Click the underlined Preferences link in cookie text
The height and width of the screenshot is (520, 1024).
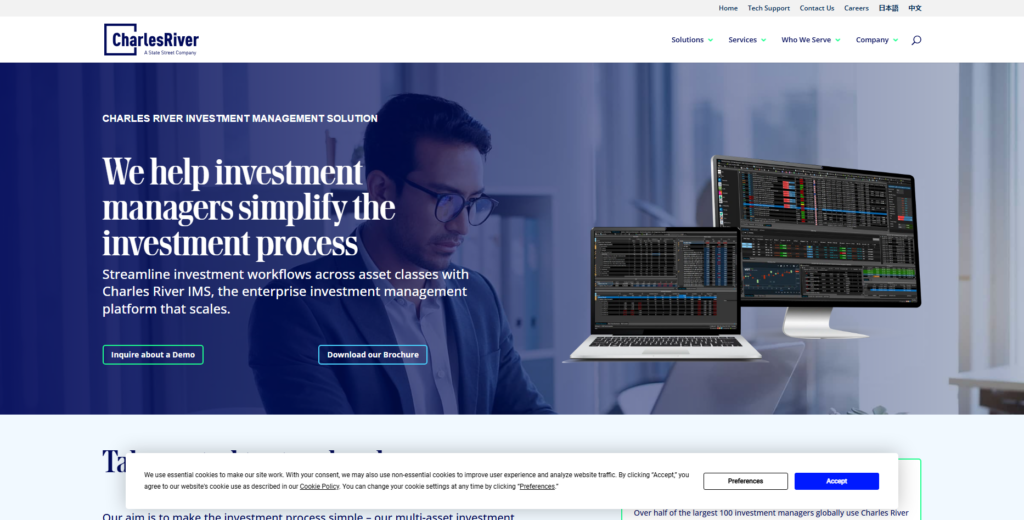coord(537,487)
